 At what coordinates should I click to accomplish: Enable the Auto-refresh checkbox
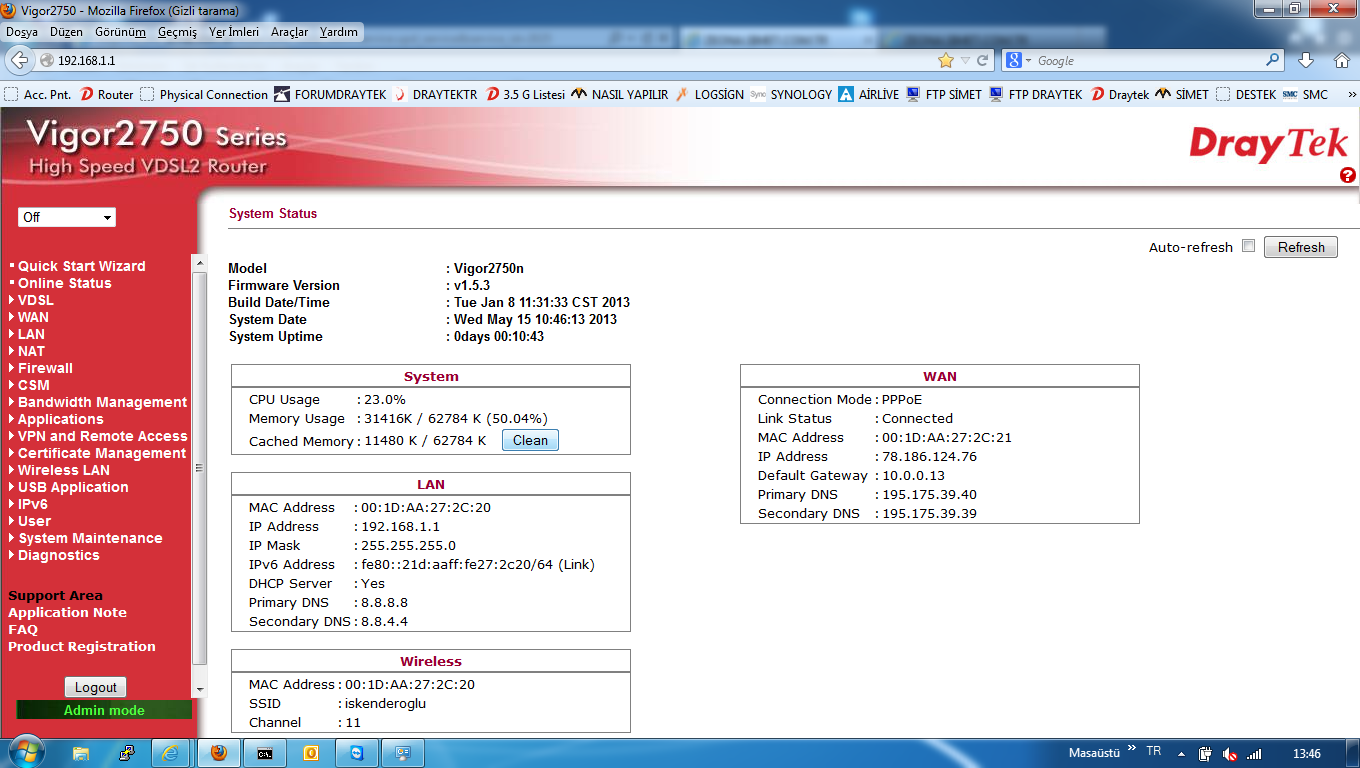tap(1248, 246)
